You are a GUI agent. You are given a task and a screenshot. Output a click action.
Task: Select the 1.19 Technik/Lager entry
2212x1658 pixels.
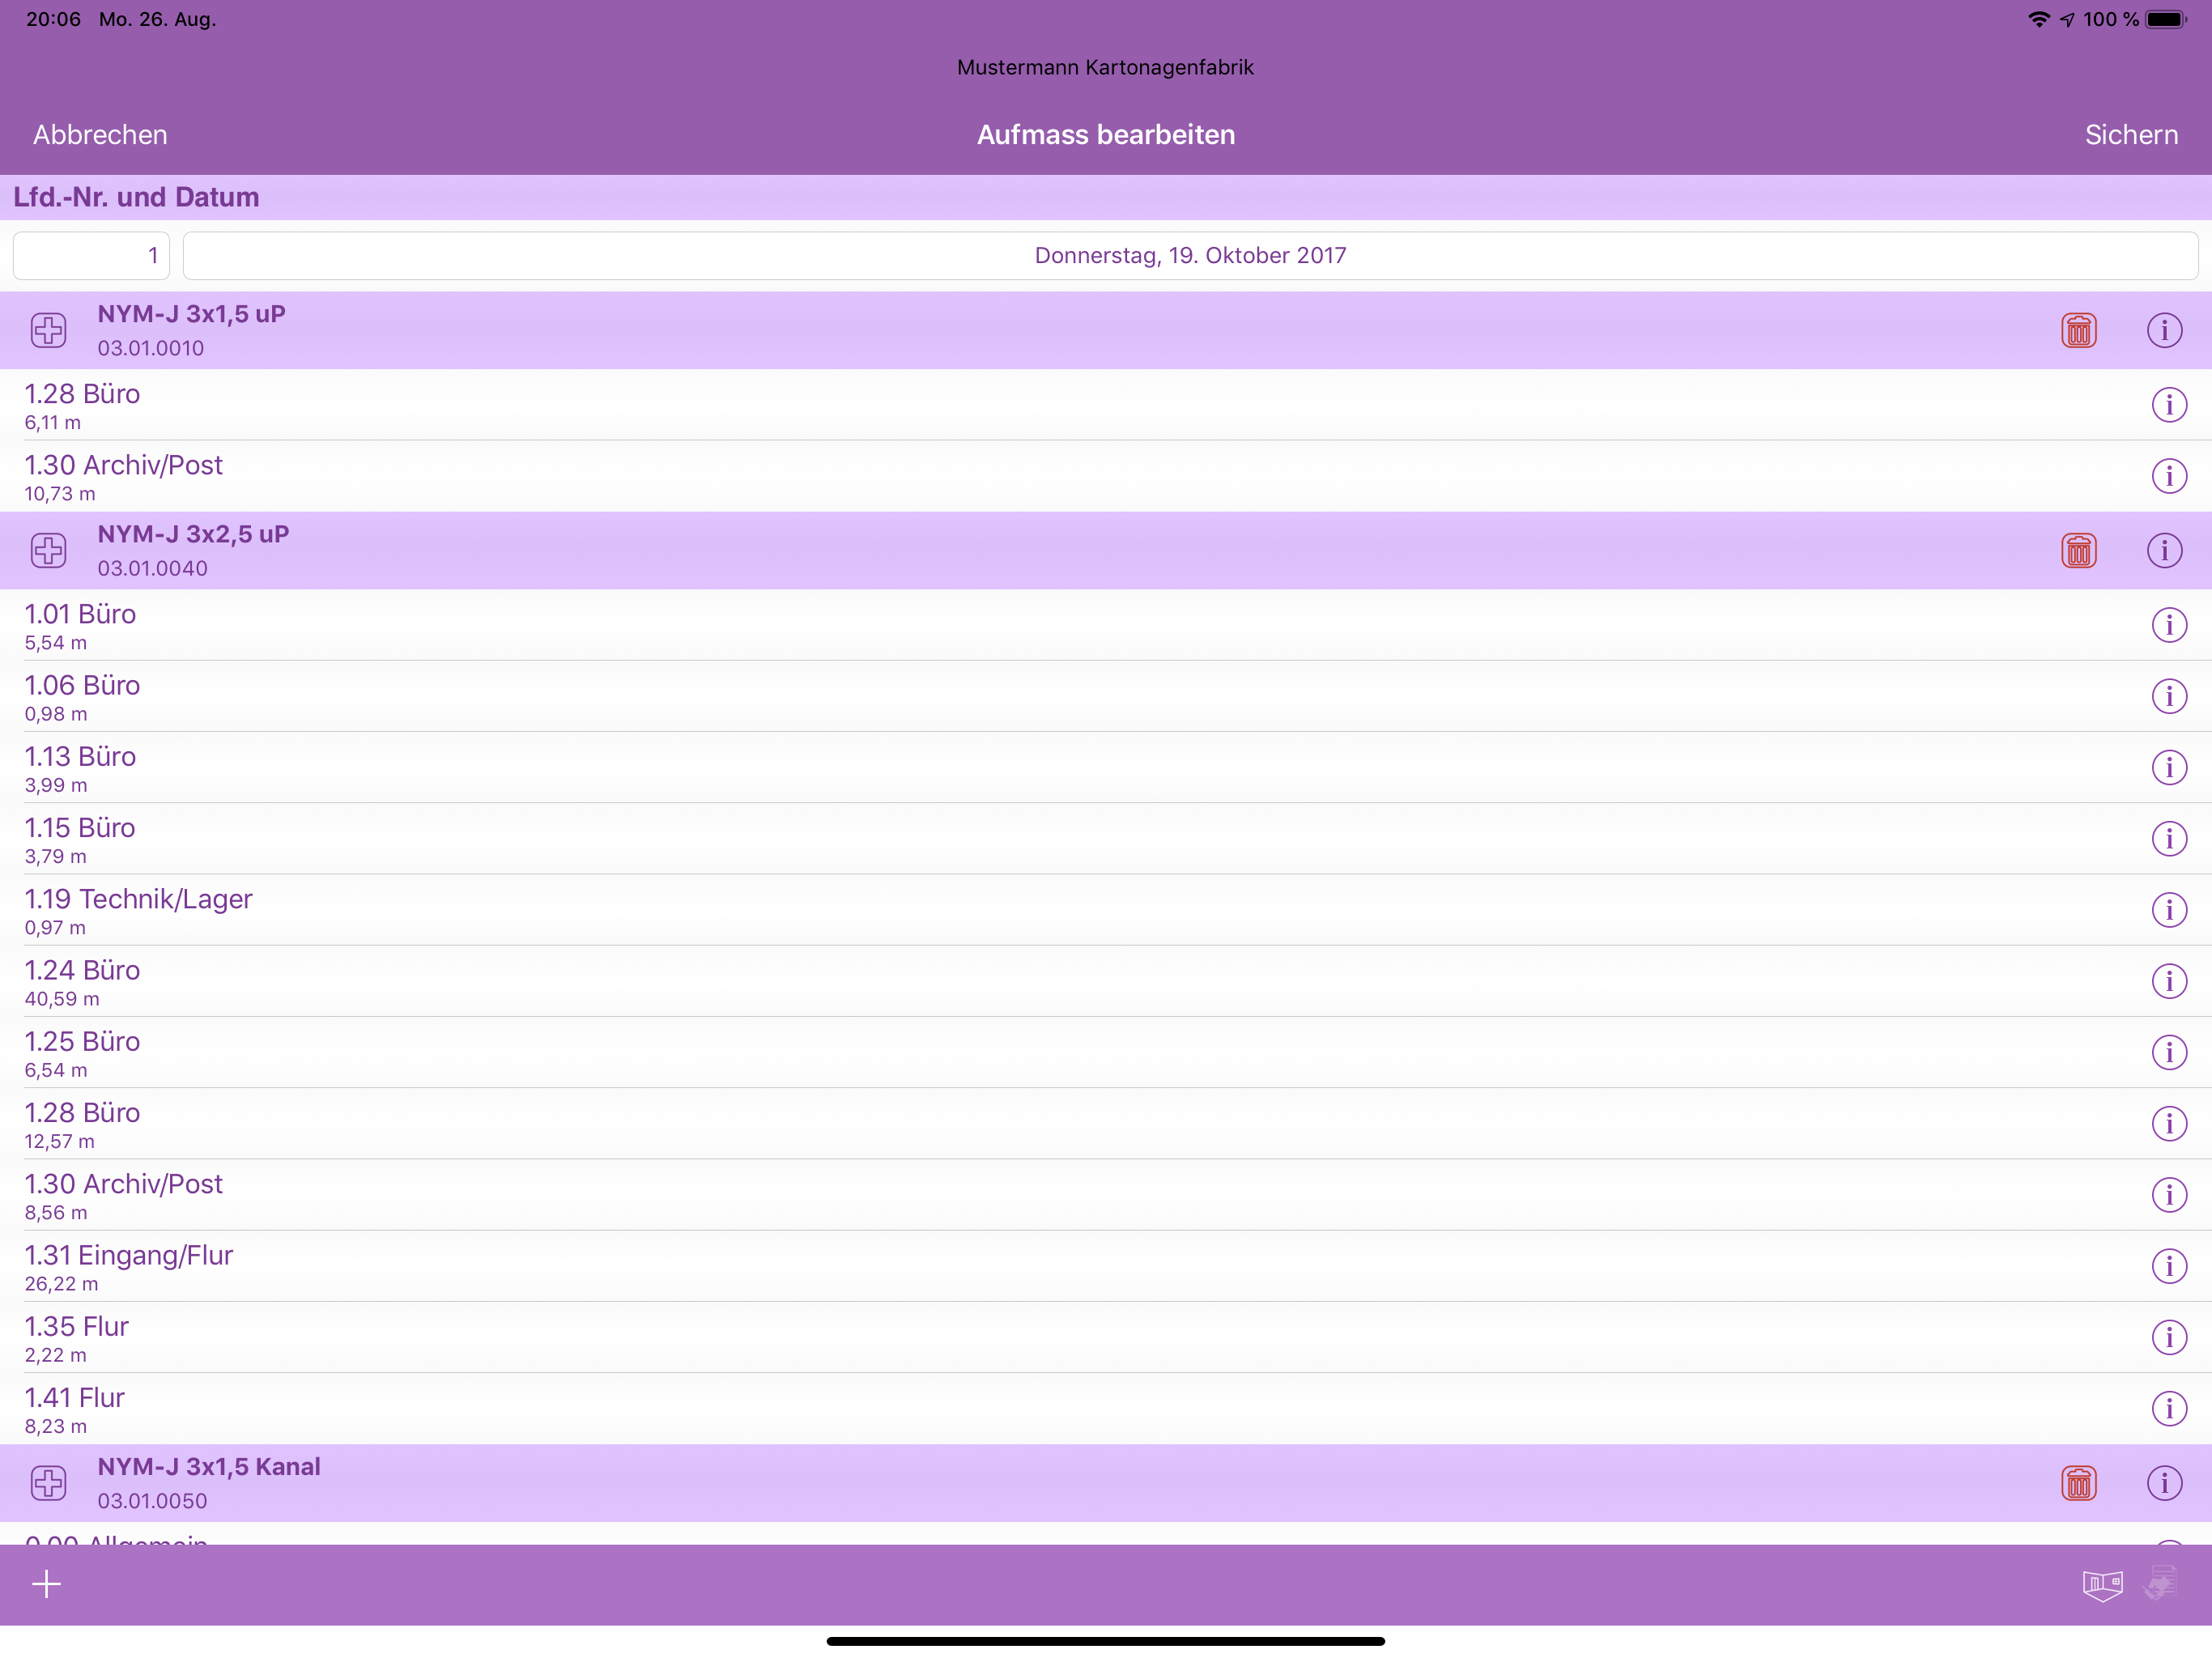[1106, 910]
